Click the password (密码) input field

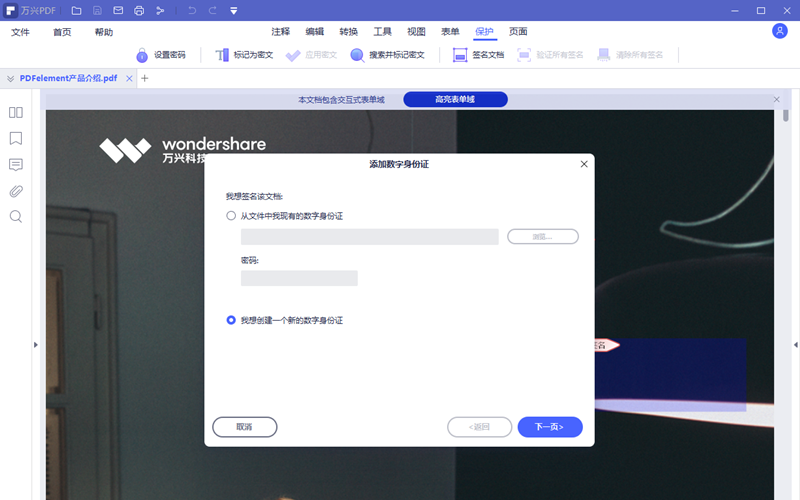(299, 278)
